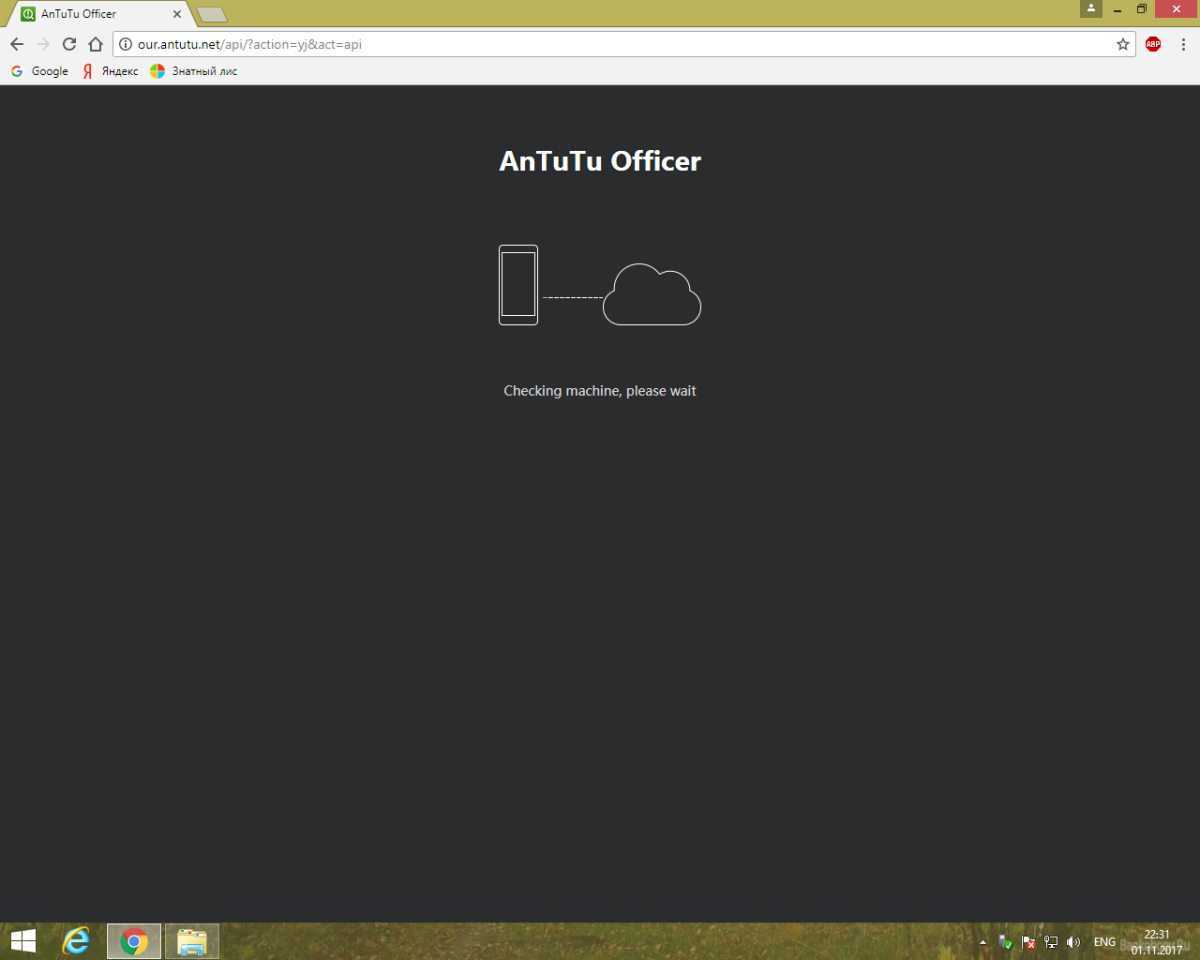Open the volume control in system tray
The height and width of the screenshot is (960, 1200).
tap(1073, 942)
